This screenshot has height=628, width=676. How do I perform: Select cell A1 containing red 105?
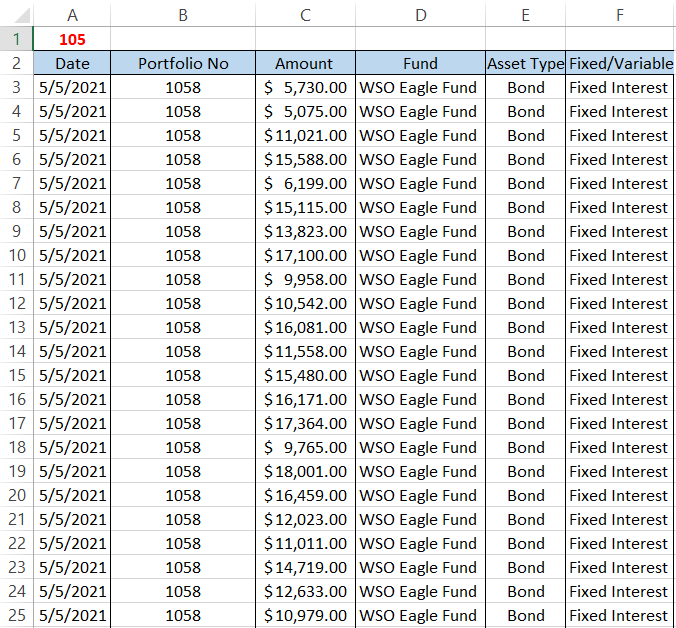(72, 39)
